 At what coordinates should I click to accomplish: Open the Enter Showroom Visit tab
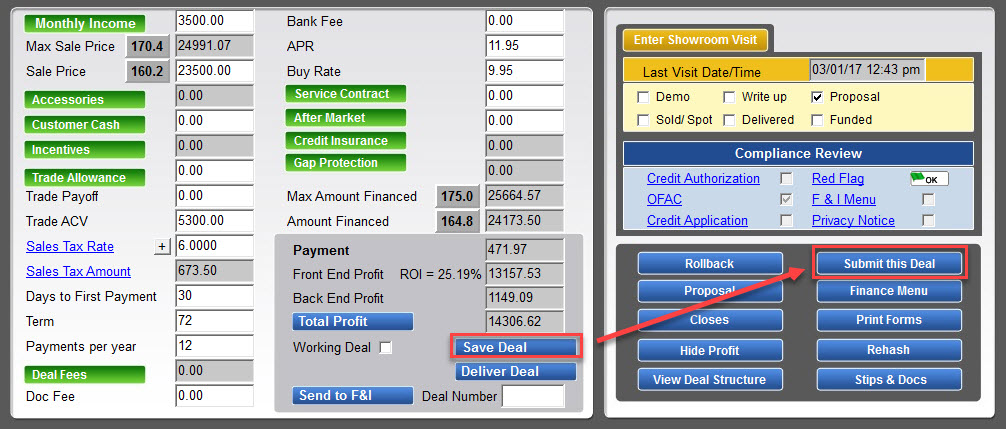(x=695, y=40)
